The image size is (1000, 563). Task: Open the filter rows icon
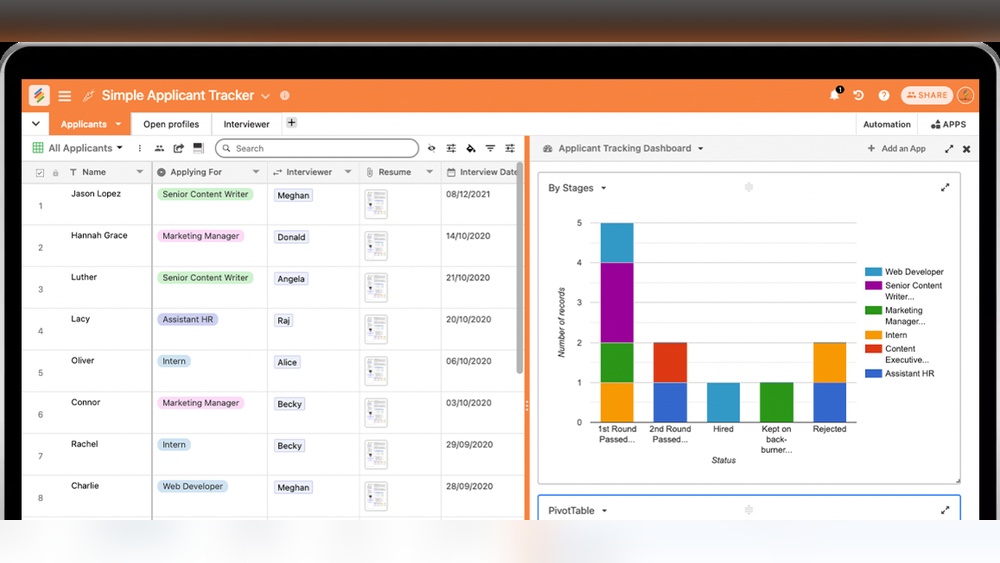pyautogui.click(x=490, y=148)
